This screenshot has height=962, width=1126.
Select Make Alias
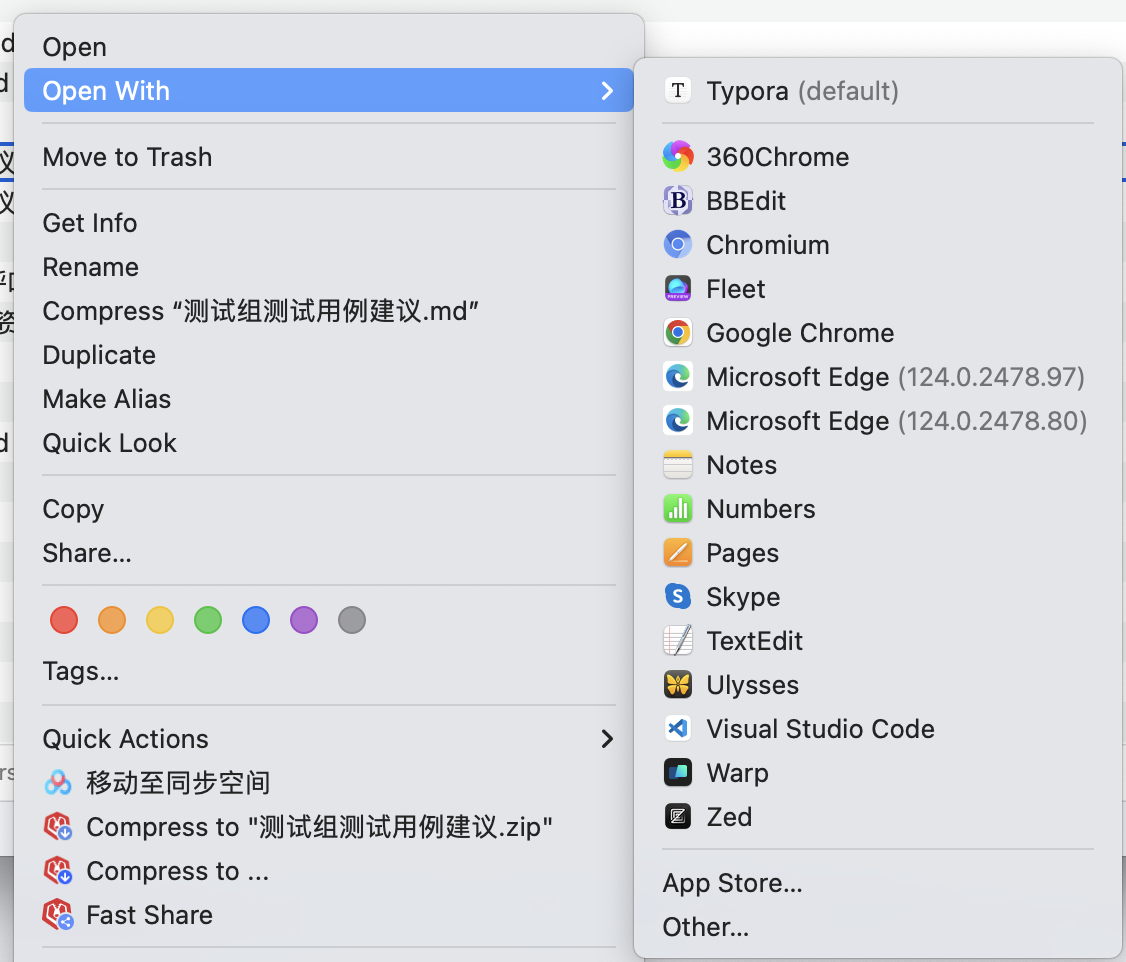[x=329, y=398]
